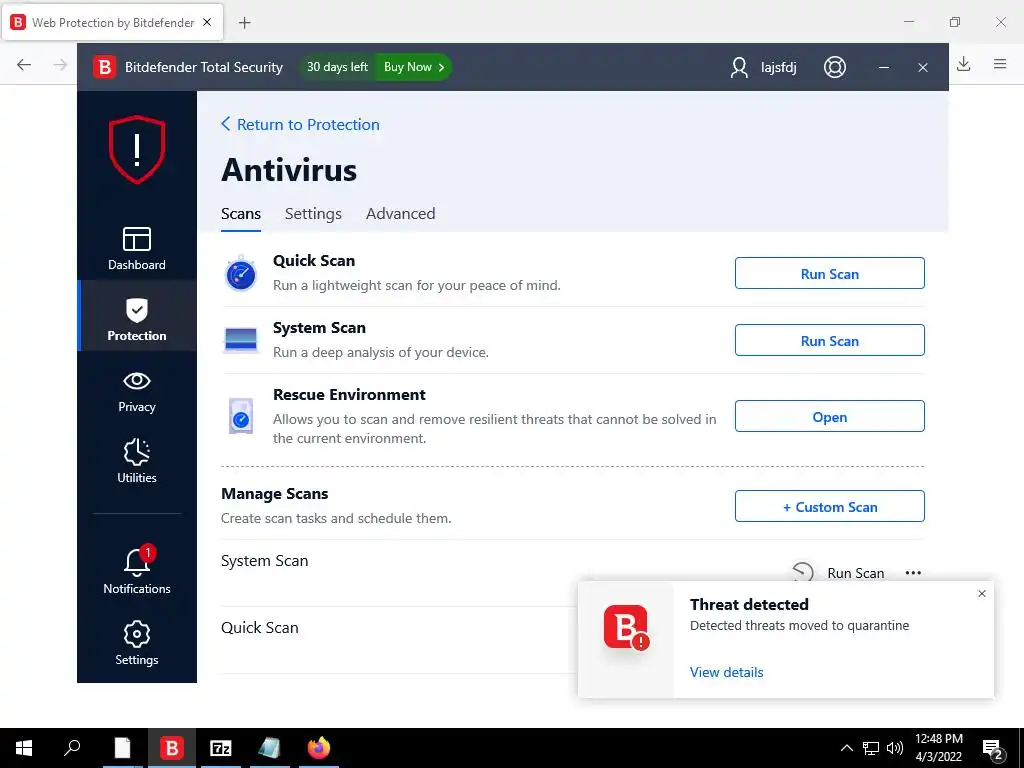This screenshot has height=768, width=1024.
Task: Click the 30 days left trial label
Action: click(337, 67)
